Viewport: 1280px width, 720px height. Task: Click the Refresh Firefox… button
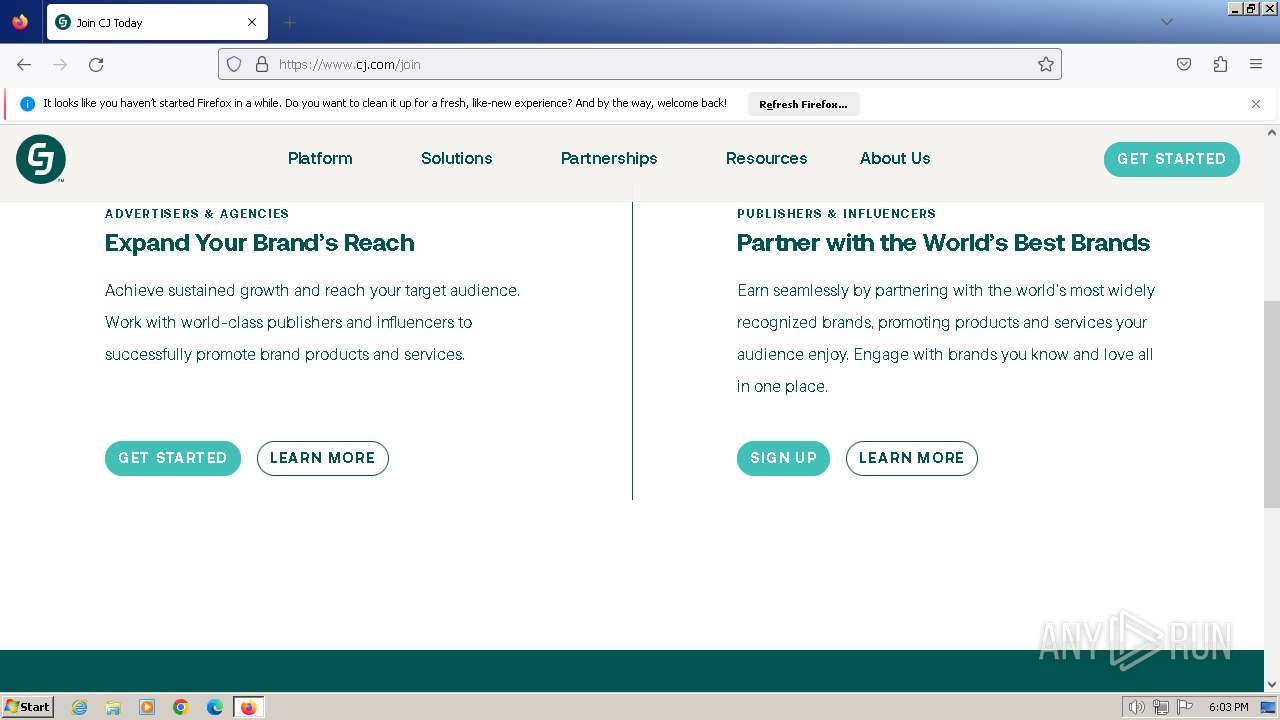pyautogui.click(x=803, y=104)
